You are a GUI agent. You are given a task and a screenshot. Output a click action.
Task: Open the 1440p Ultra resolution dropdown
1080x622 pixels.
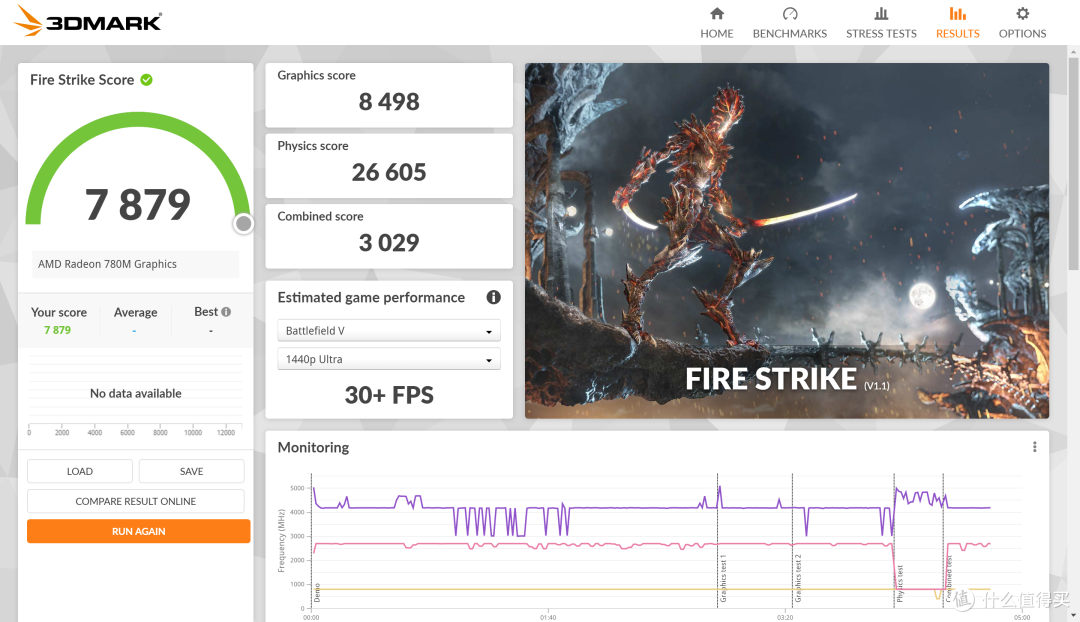389,360
